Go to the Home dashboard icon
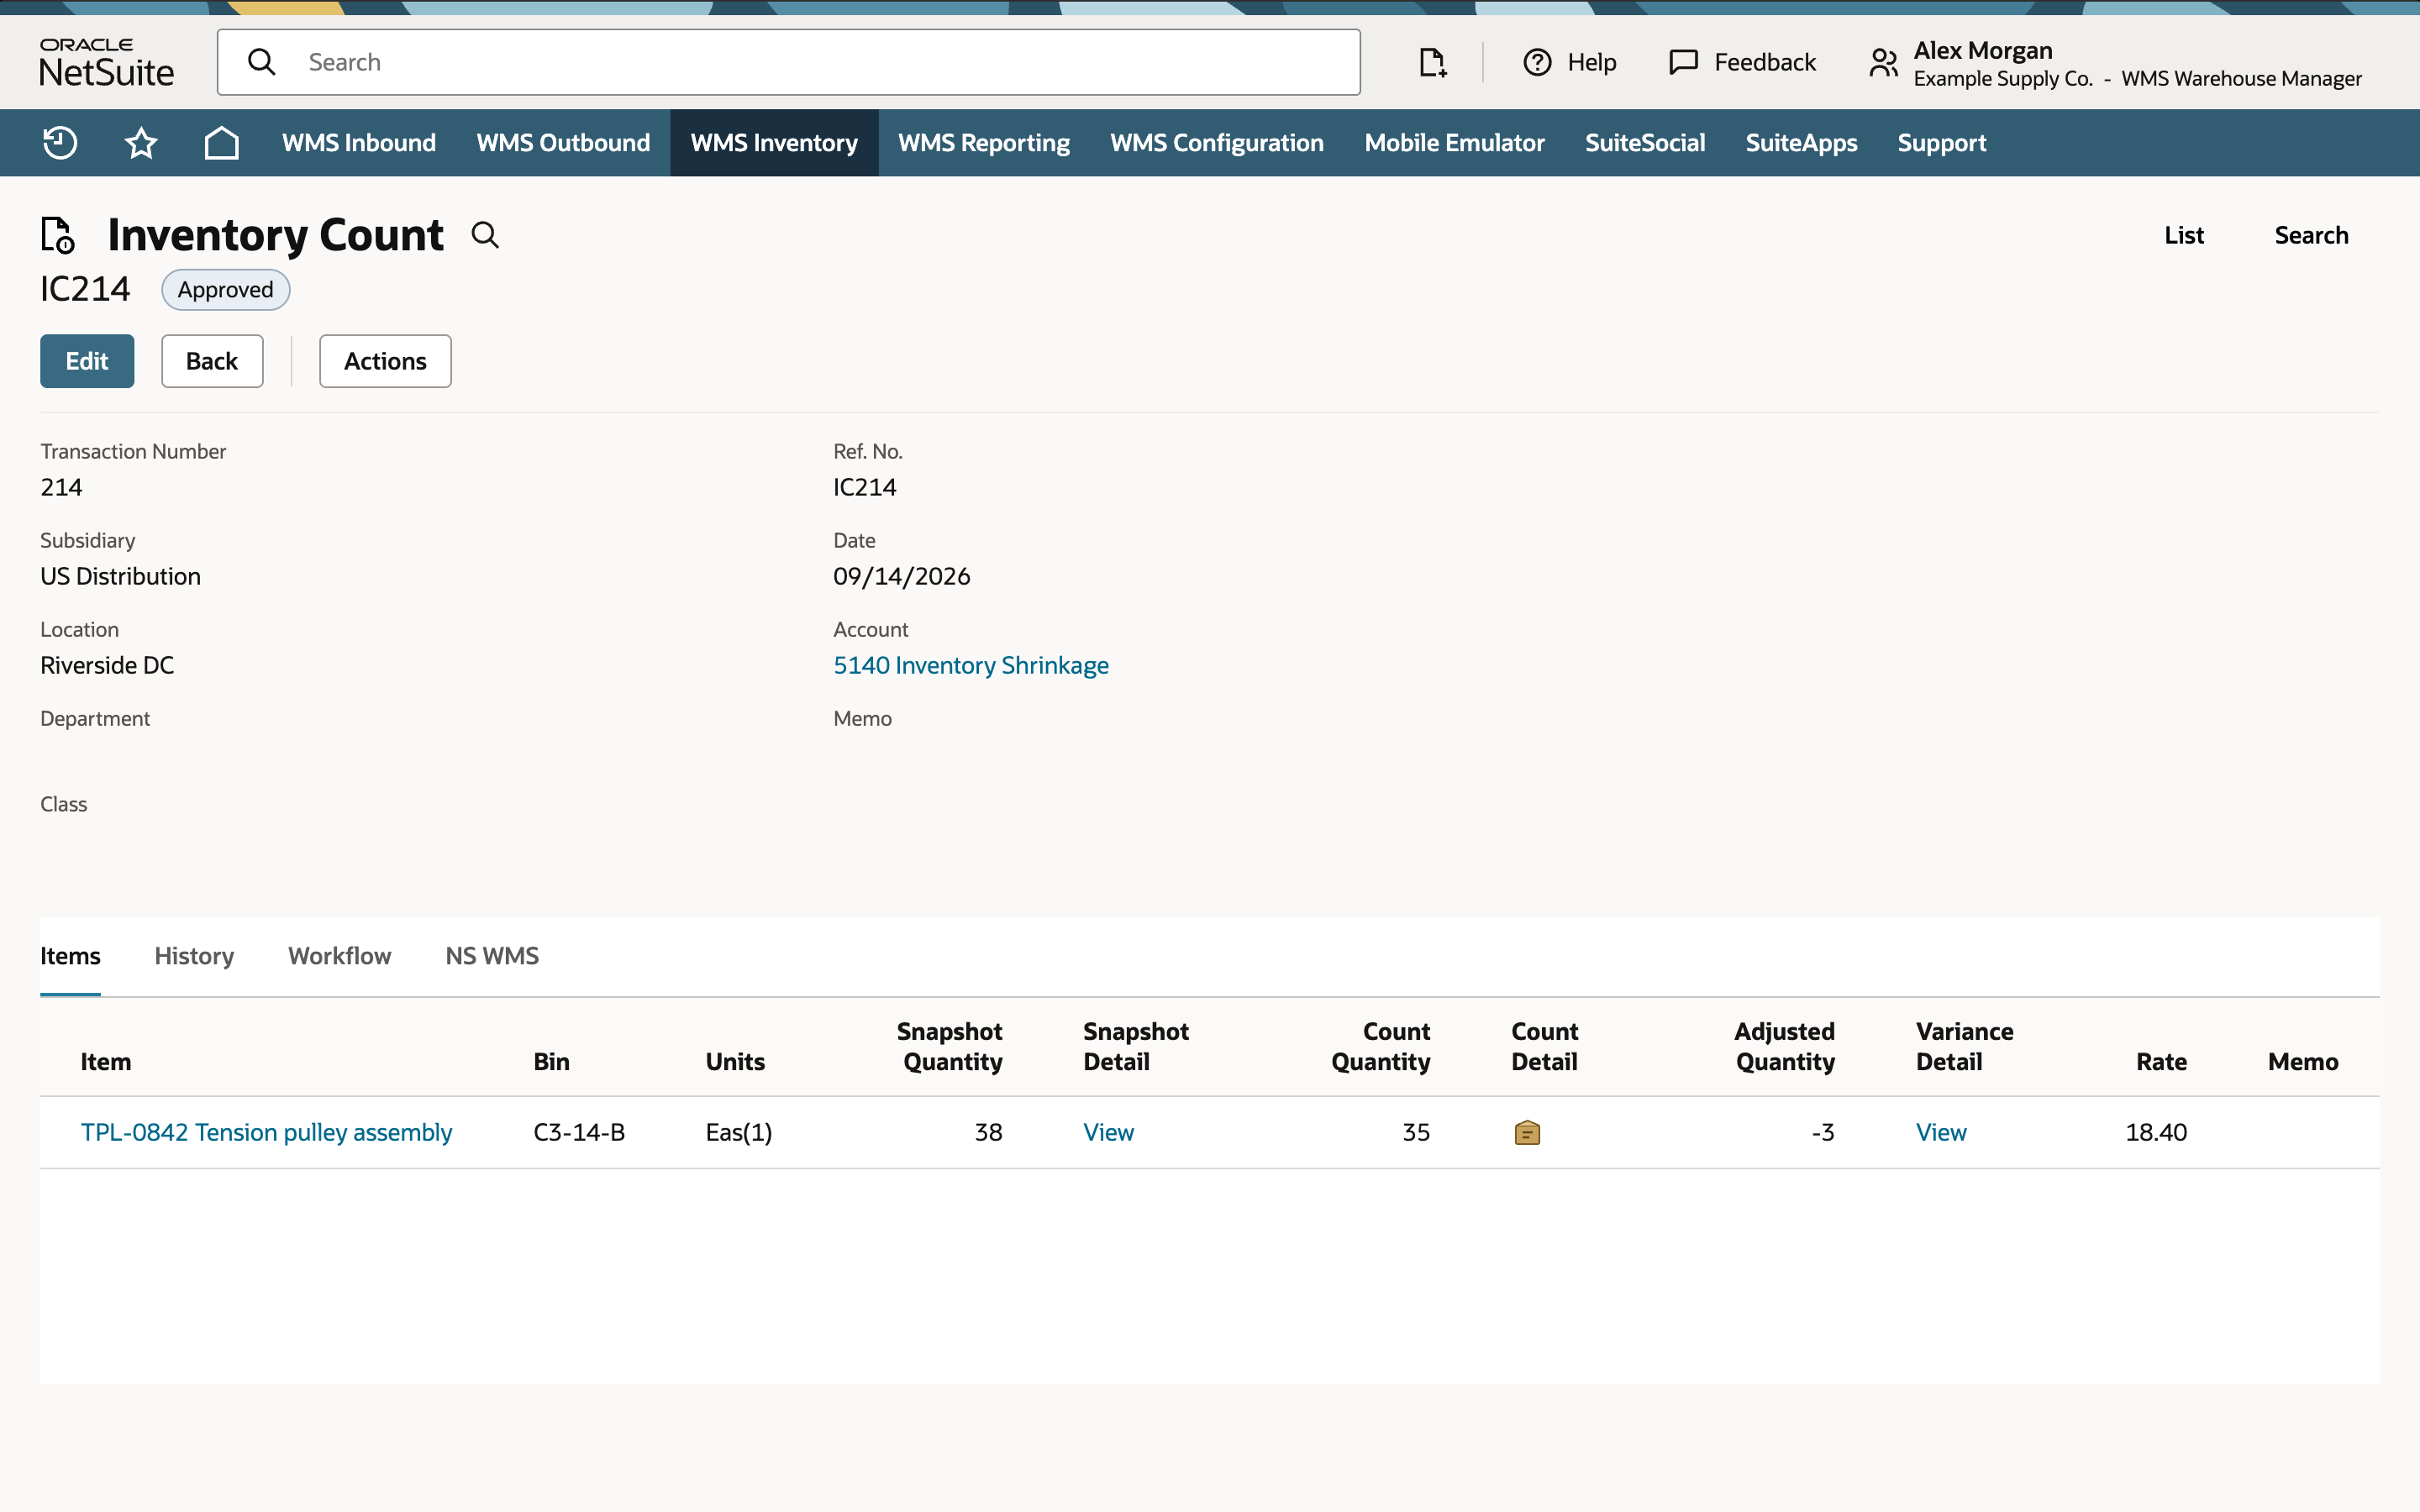This screenshot has width=2420, height=1512. [x=221, y=143]
